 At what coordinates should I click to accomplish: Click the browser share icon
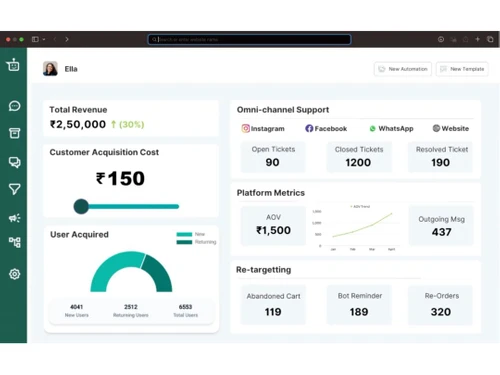click(x=465, y=39)
